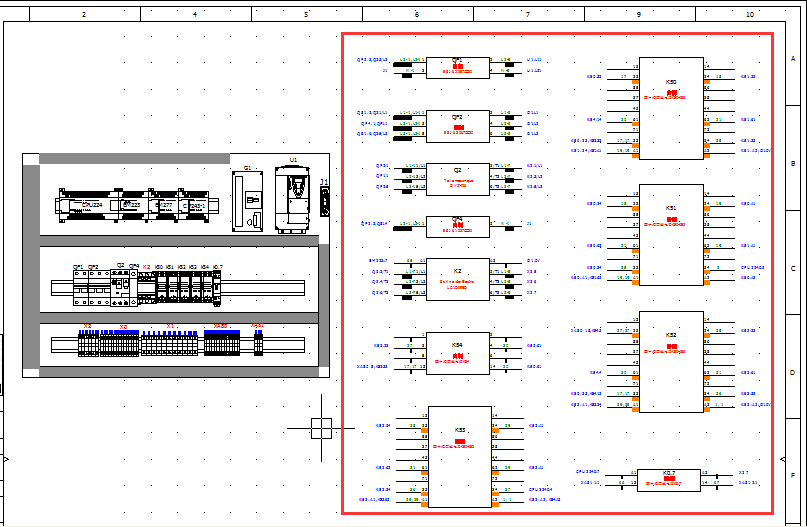Select the Q2 connection block symbol
Screen dimensions: 807x527
(x=458, y=180)
